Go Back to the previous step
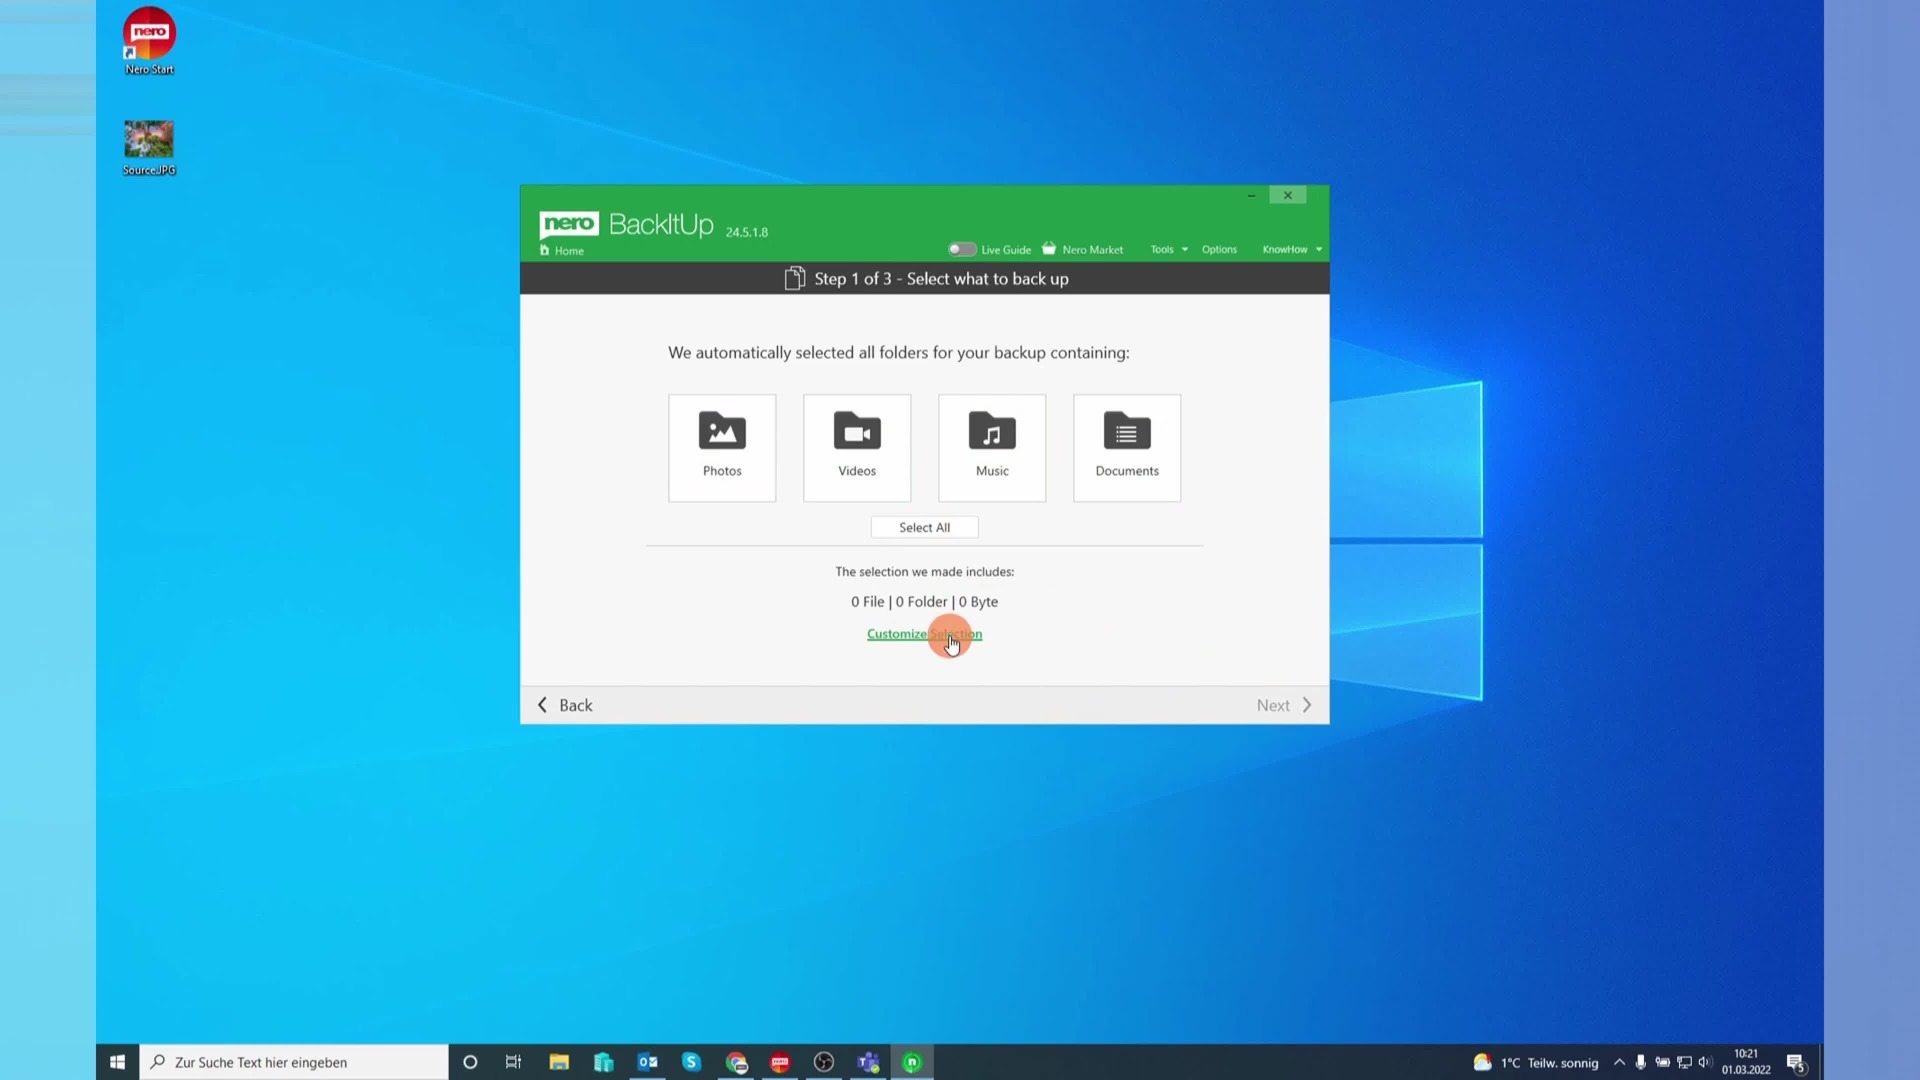This screenshot has height=1080, width=1920. point(565,705)
